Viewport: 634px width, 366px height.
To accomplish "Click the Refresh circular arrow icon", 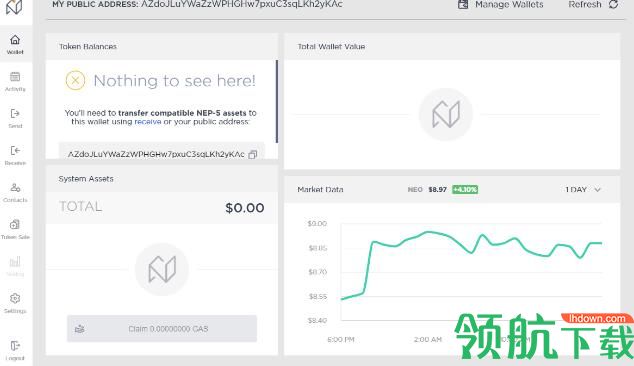I will tap(613, 4).
